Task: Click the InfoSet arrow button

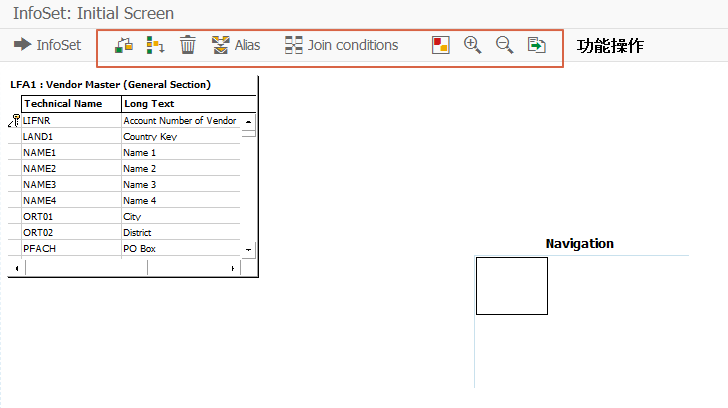Action: click(47, 45)
